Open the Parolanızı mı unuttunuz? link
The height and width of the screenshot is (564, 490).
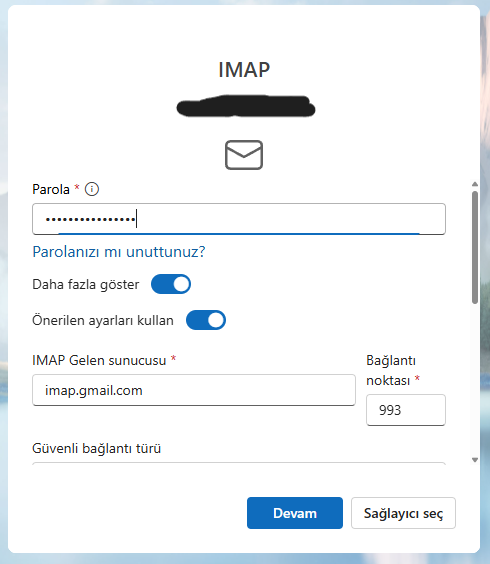click(119, 252)
